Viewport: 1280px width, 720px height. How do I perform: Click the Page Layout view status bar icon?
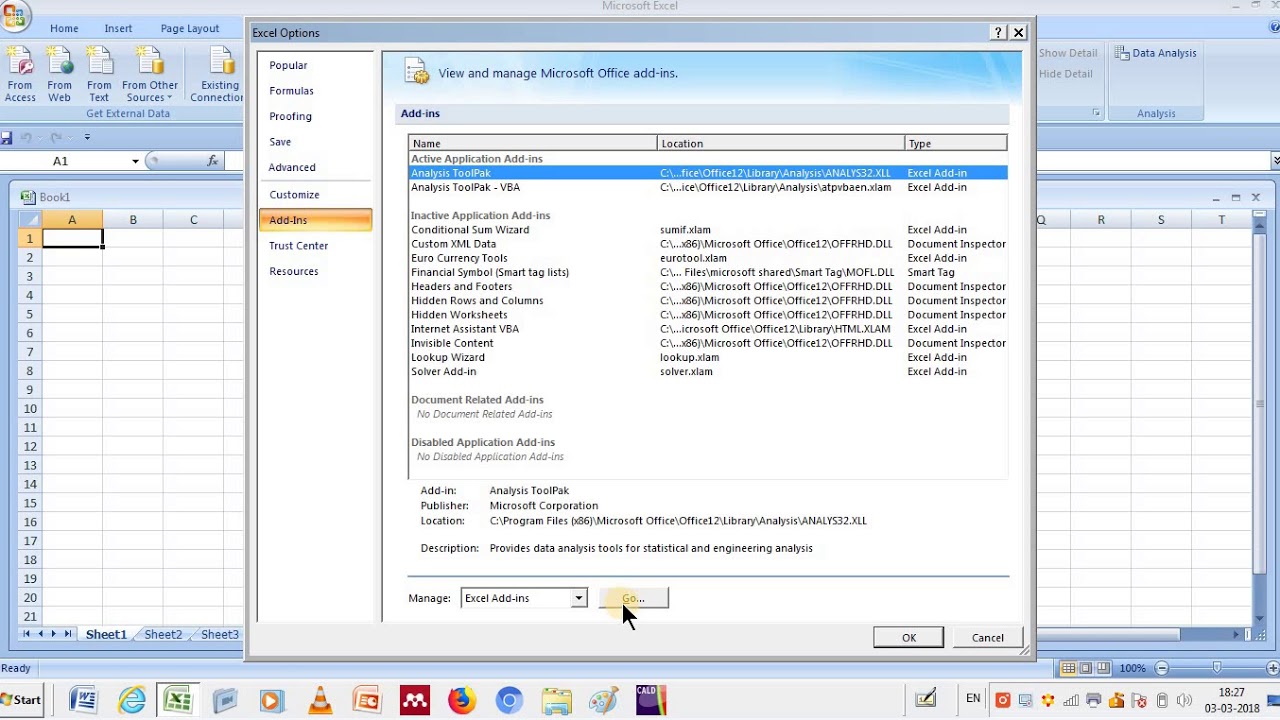tap(1087, 668)
